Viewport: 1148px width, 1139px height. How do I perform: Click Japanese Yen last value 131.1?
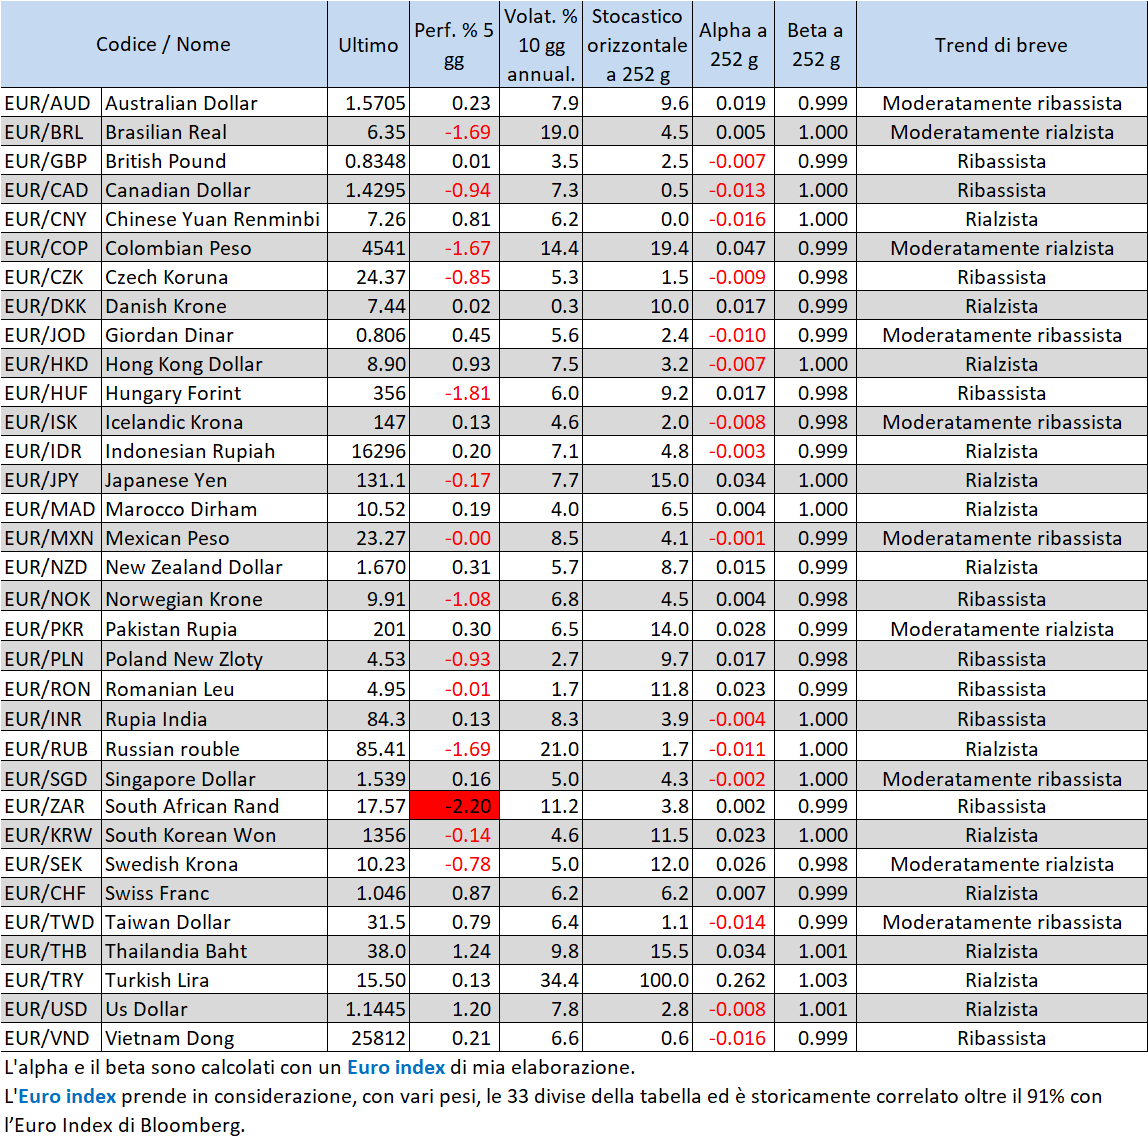click(x=368, y=480)
